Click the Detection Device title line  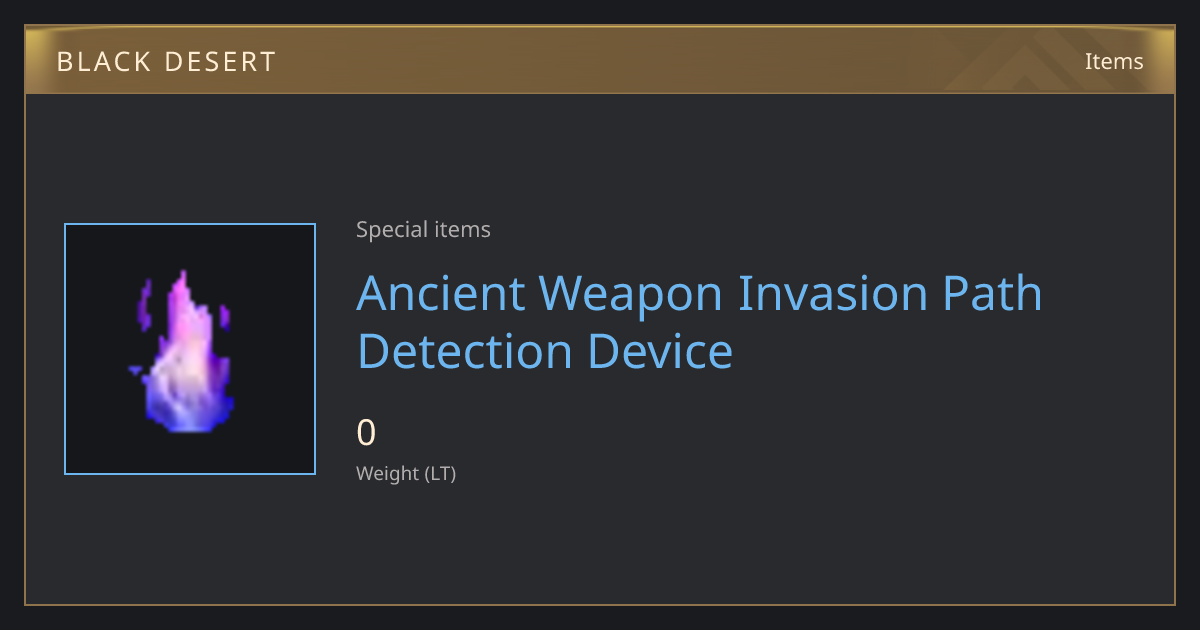tap(545, 351)
